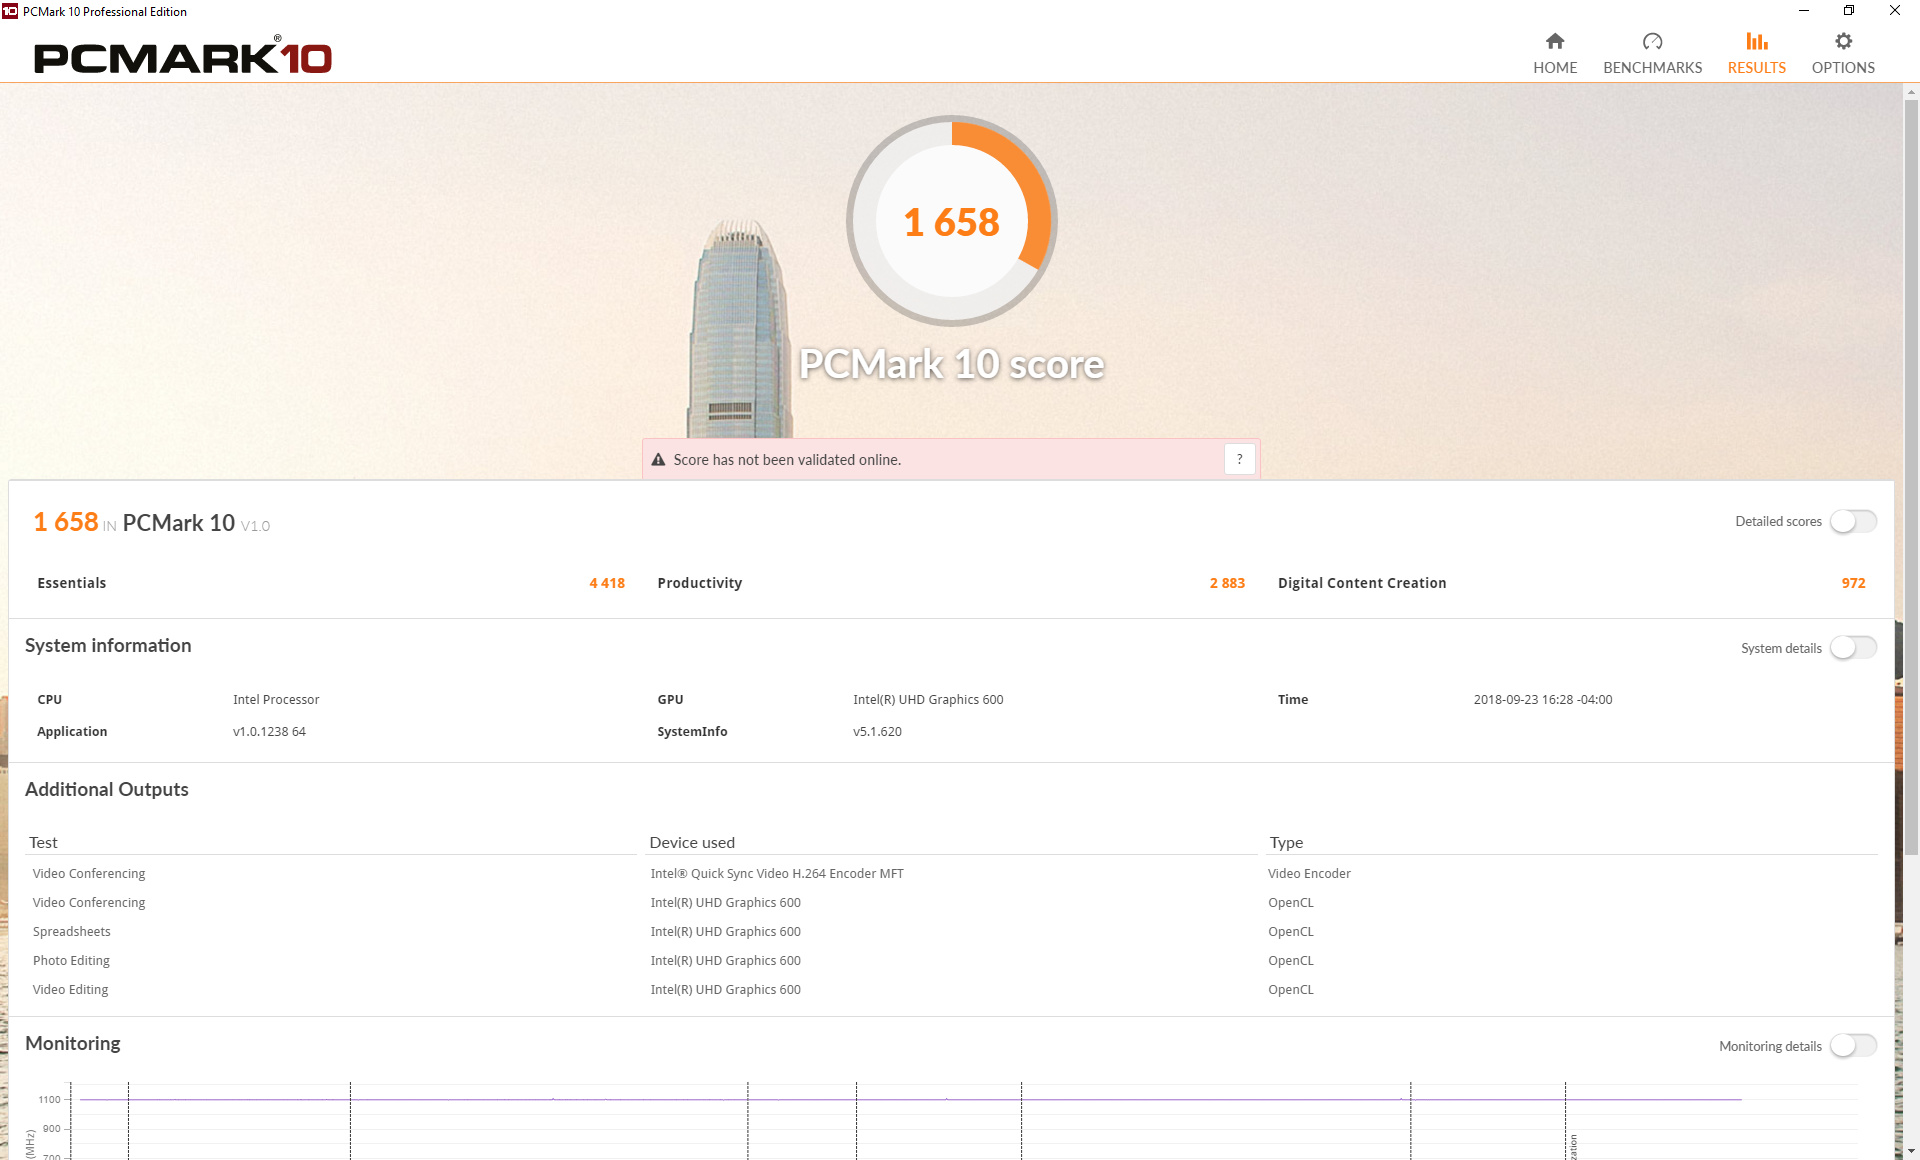The width and height of the screenshot is (1920, 1160).
Task: Close the PCMark 10 window
Action: click(1895, 11)
